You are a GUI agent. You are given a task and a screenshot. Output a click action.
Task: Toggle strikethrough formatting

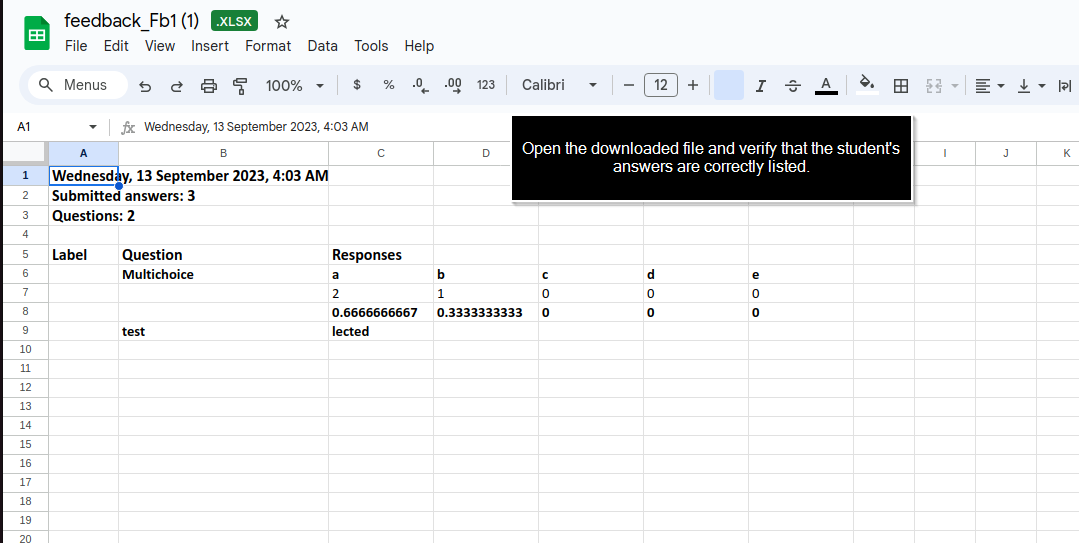tap(793, 85)
